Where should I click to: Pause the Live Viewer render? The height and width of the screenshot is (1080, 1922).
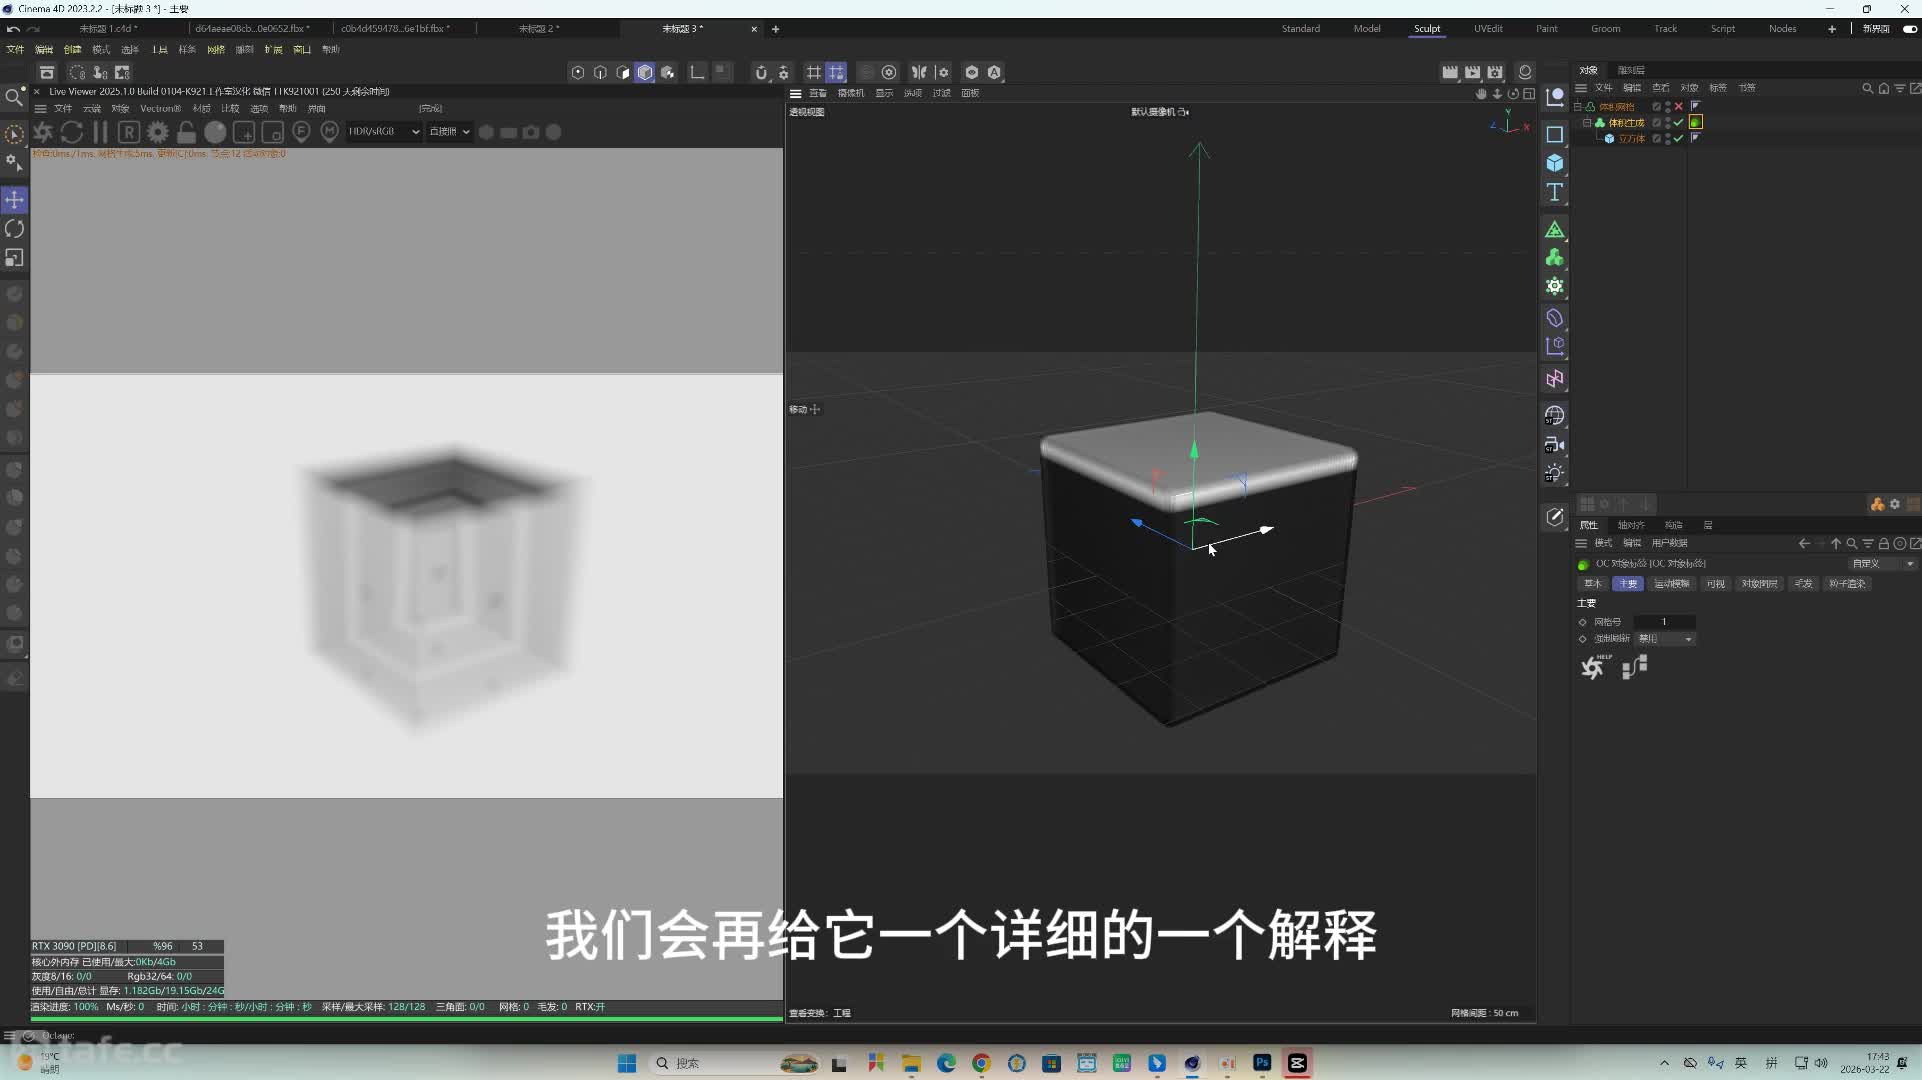click(100, 132)
